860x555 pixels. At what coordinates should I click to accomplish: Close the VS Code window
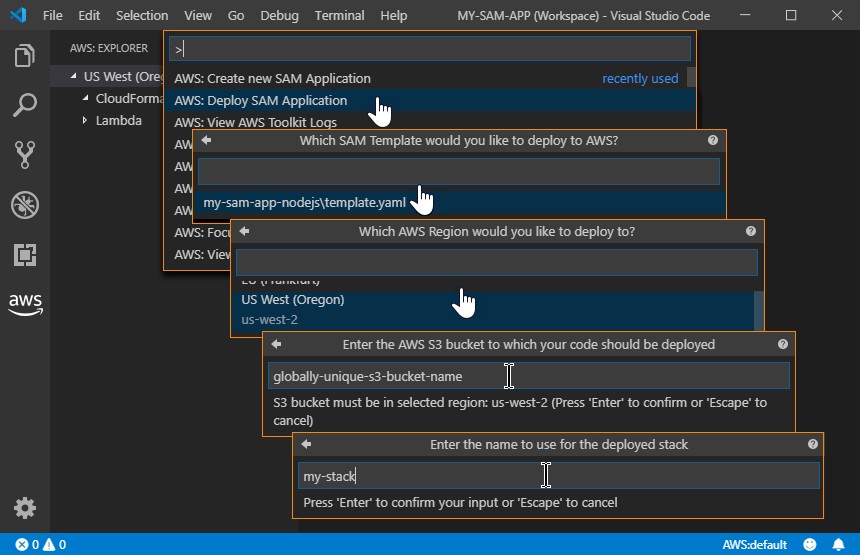836,15
